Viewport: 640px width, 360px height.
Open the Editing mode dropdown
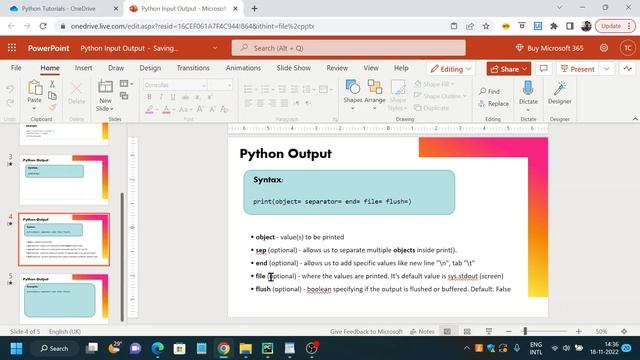point(451,69)
